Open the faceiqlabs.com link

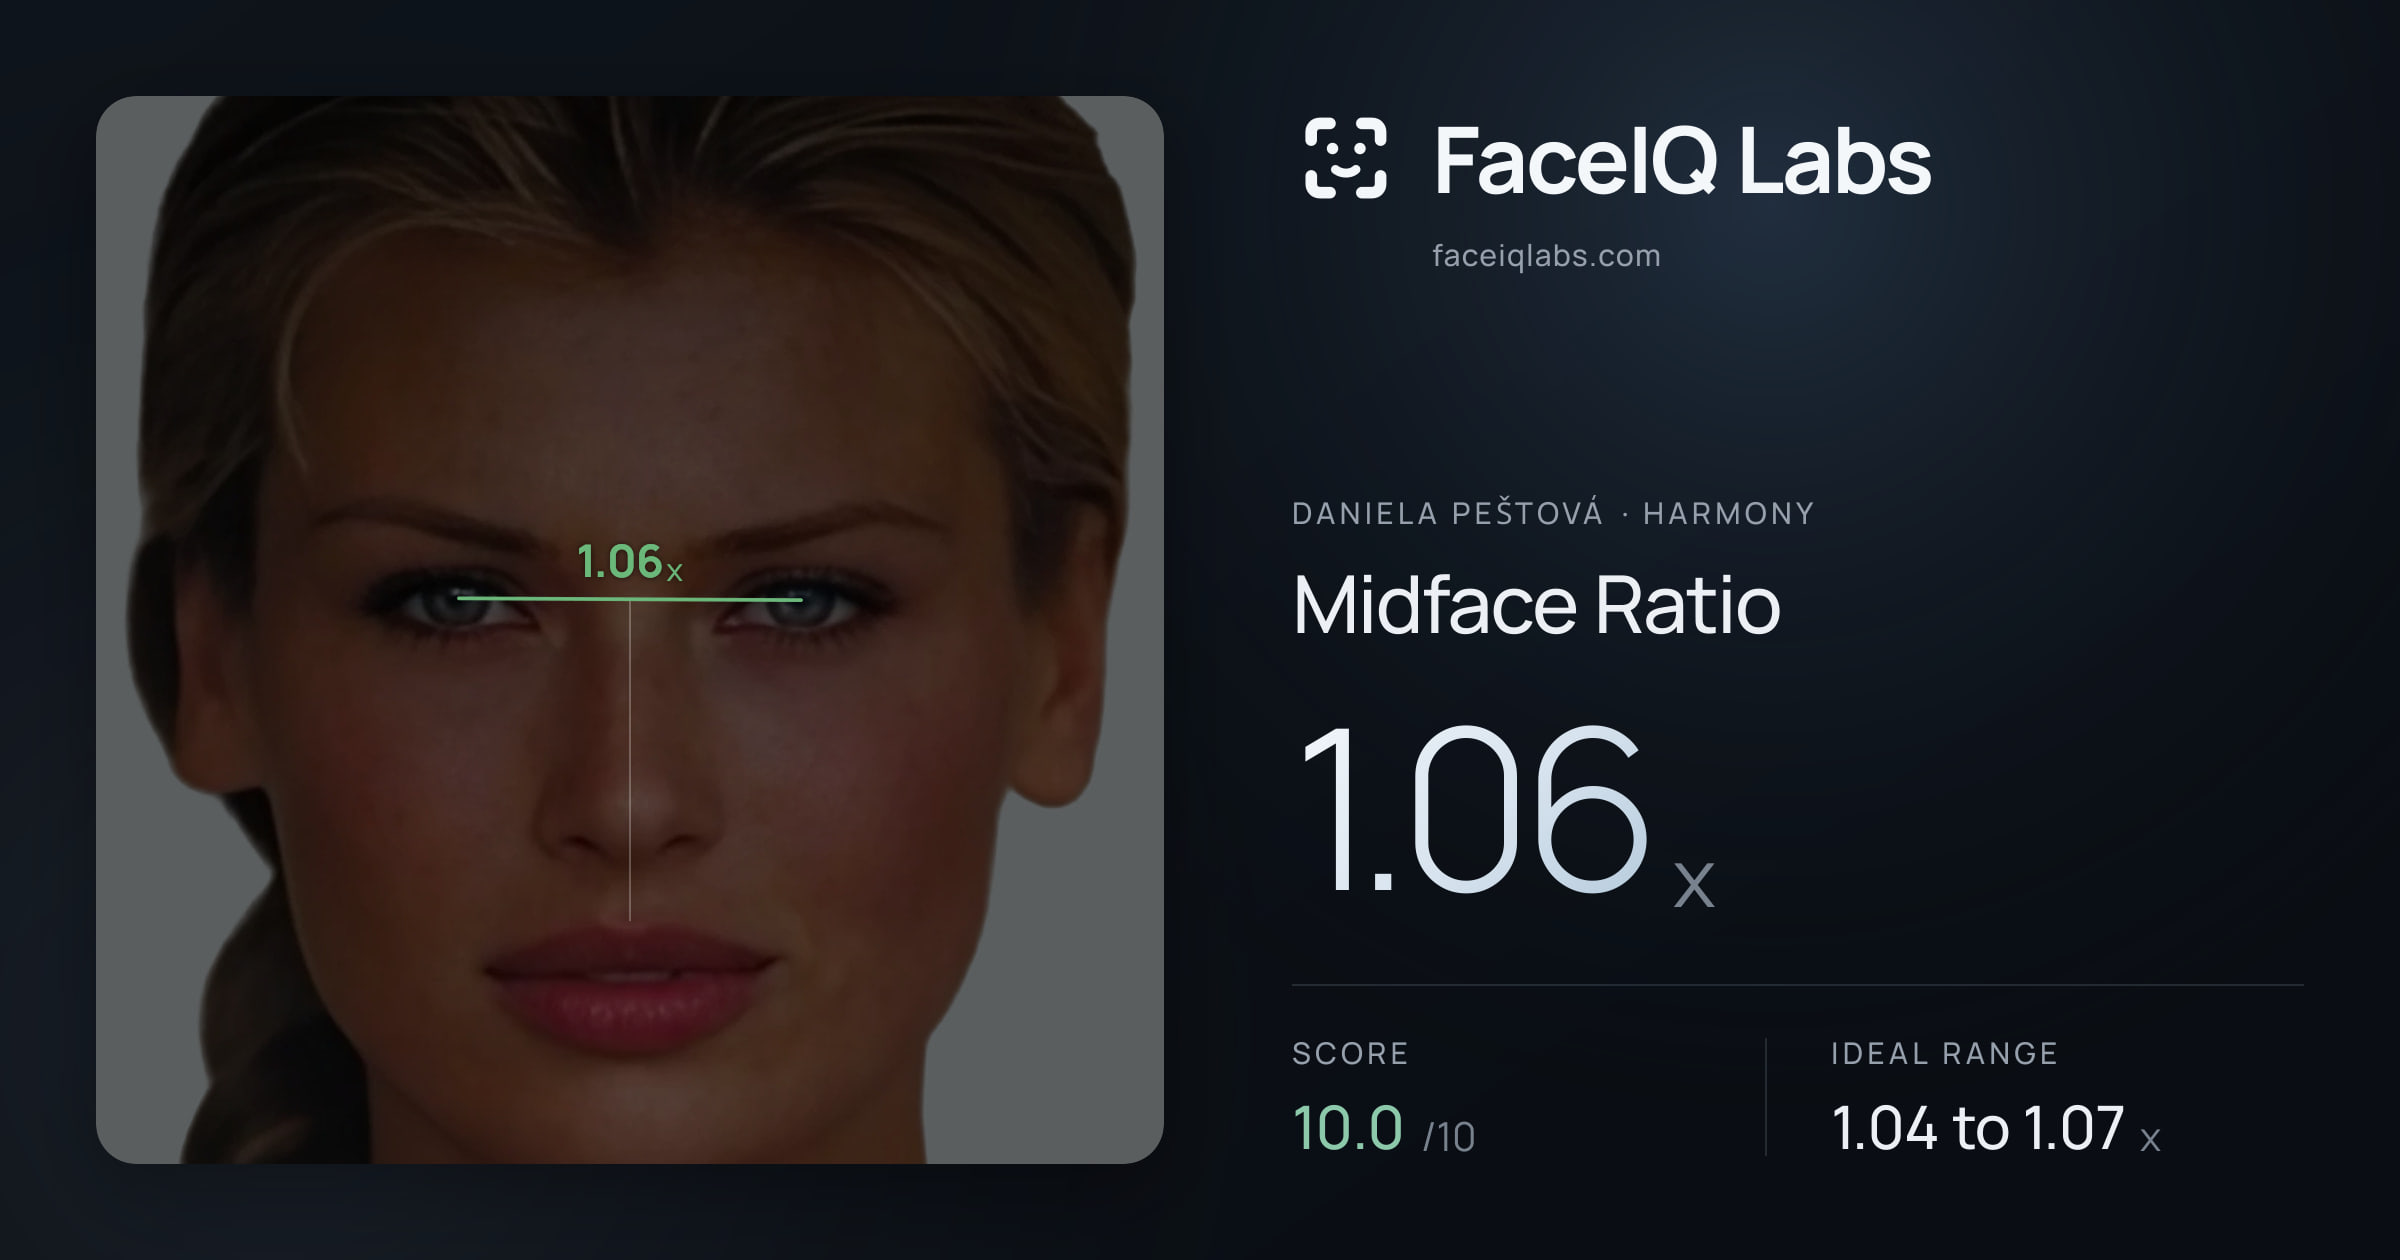pyautogui.click(x=1546, y=256)
